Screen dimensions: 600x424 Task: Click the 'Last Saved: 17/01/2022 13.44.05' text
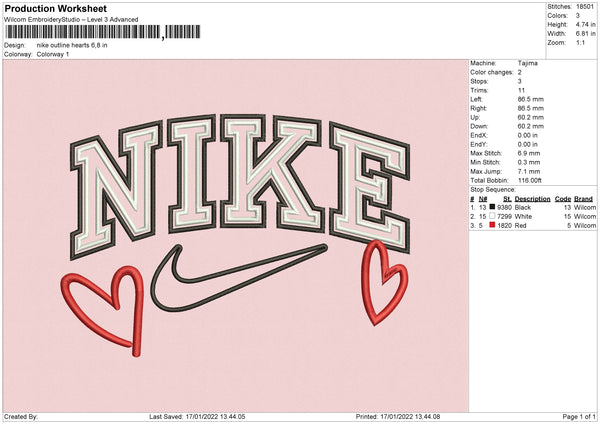tap(197, 417)
